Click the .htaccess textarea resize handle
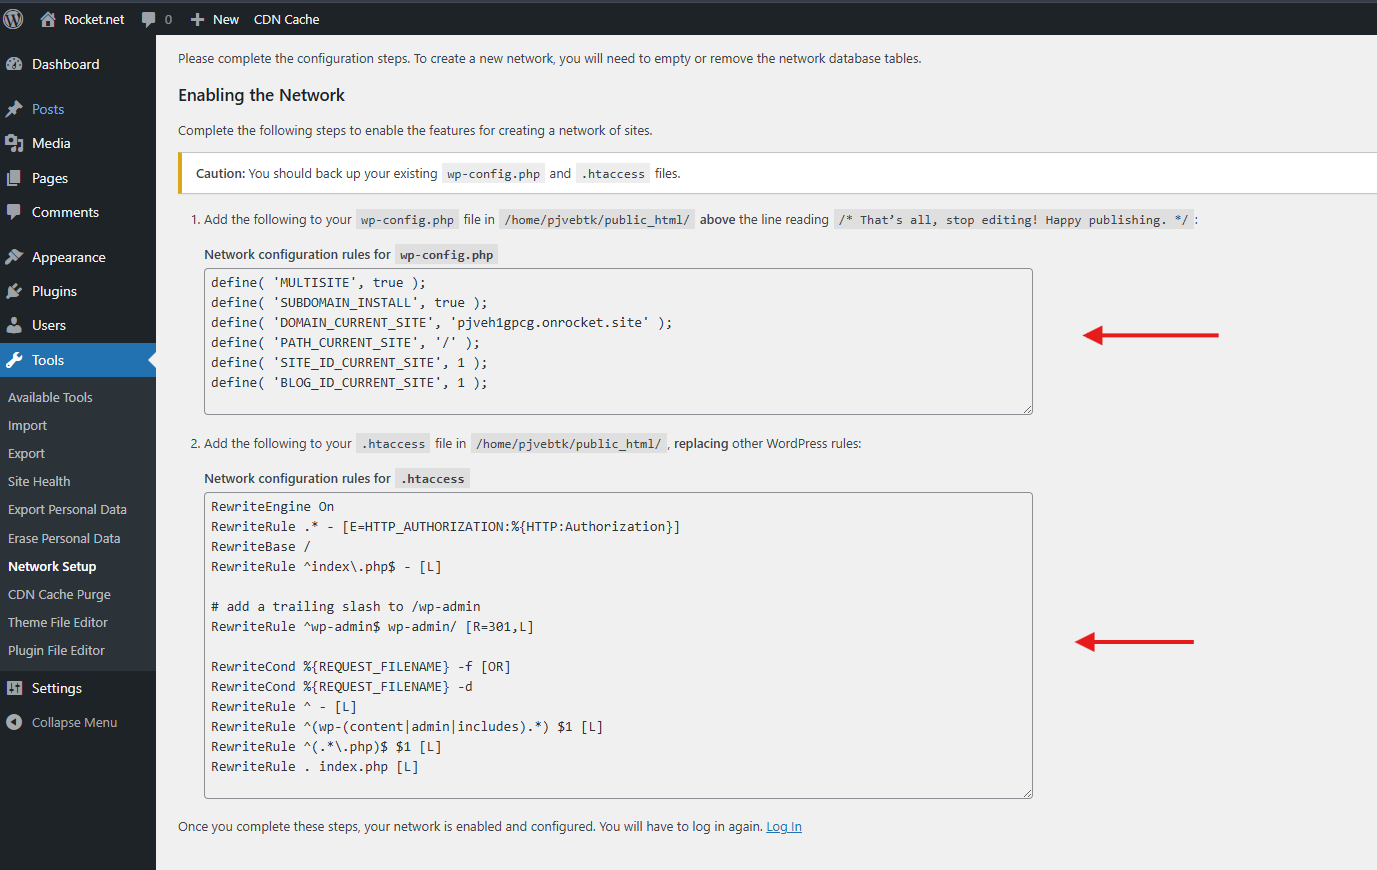 click(1026, 792)
